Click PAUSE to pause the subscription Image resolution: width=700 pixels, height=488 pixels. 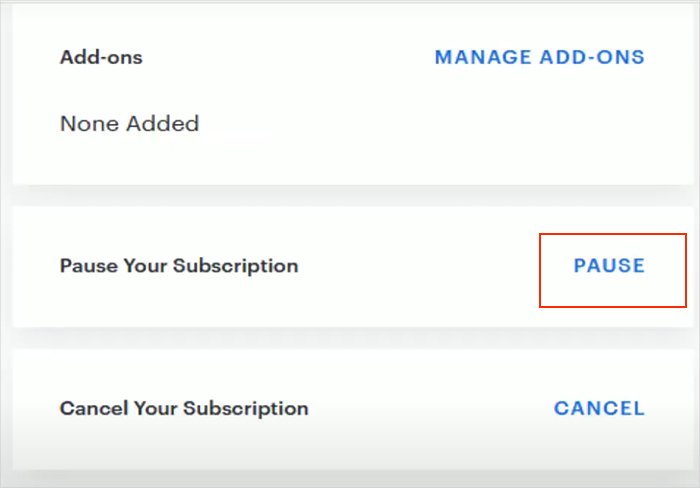coord(609,266)
